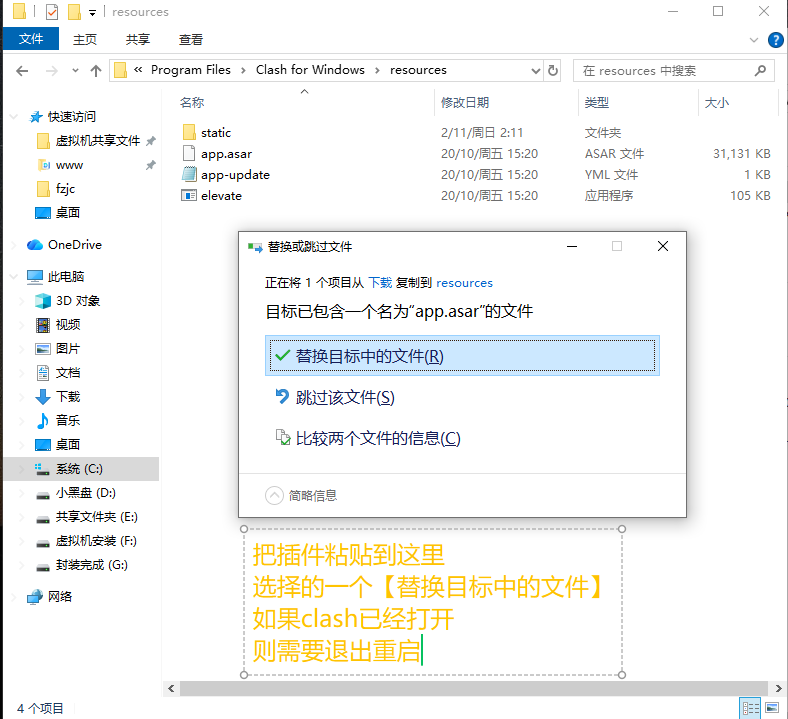Open address bar history dropdown arrow
The width and height of the screenshot is (788, 719).
point(535,70)
